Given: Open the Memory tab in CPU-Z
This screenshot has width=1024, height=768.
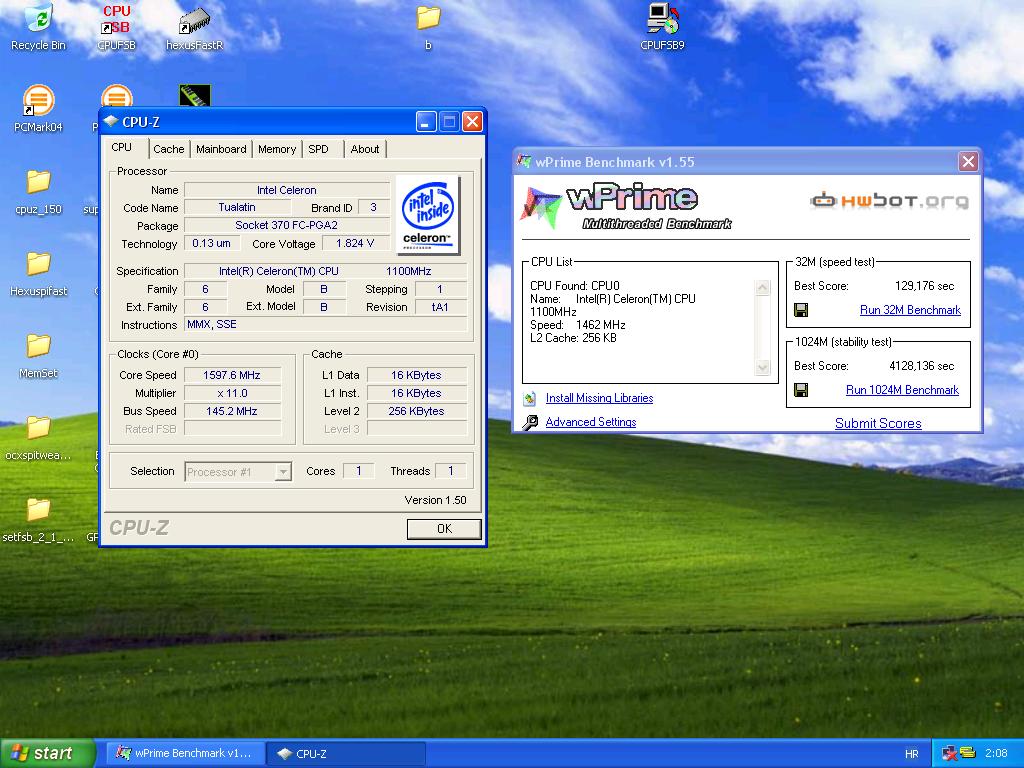Looking at the screenshot, I should click(x=277, y=149).
